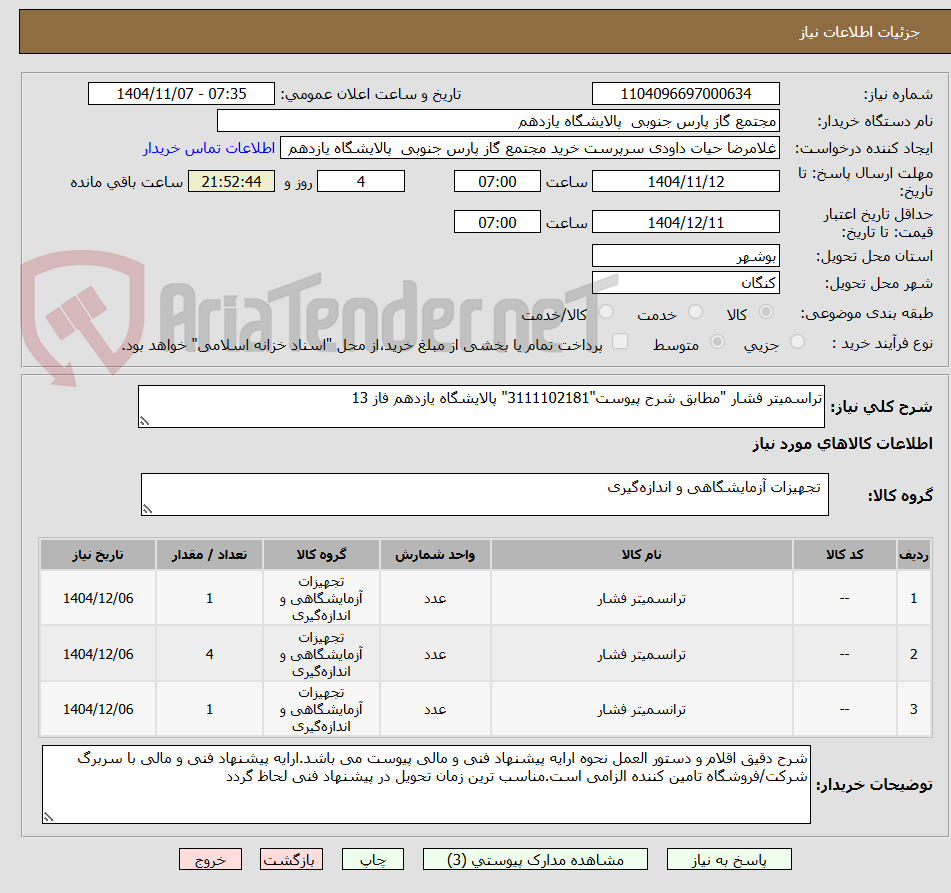This screenshot has height=893, width=951.
Task: Click the ردیف column header
Action: 913,554
